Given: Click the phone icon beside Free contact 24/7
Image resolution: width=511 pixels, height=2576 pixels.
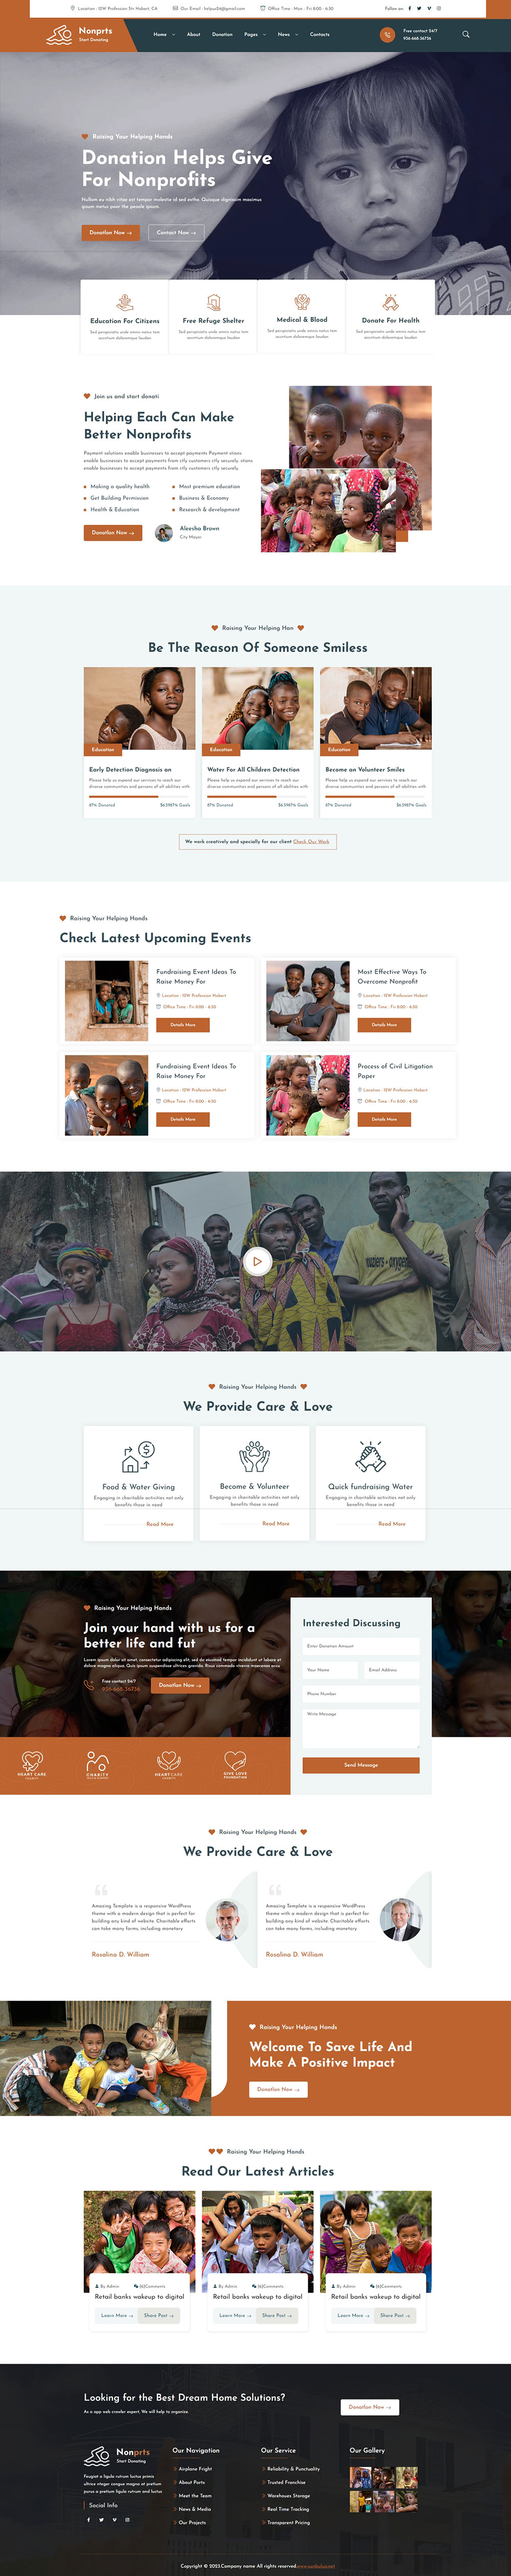Looking at the screenshot, I should tap(387, 35).
